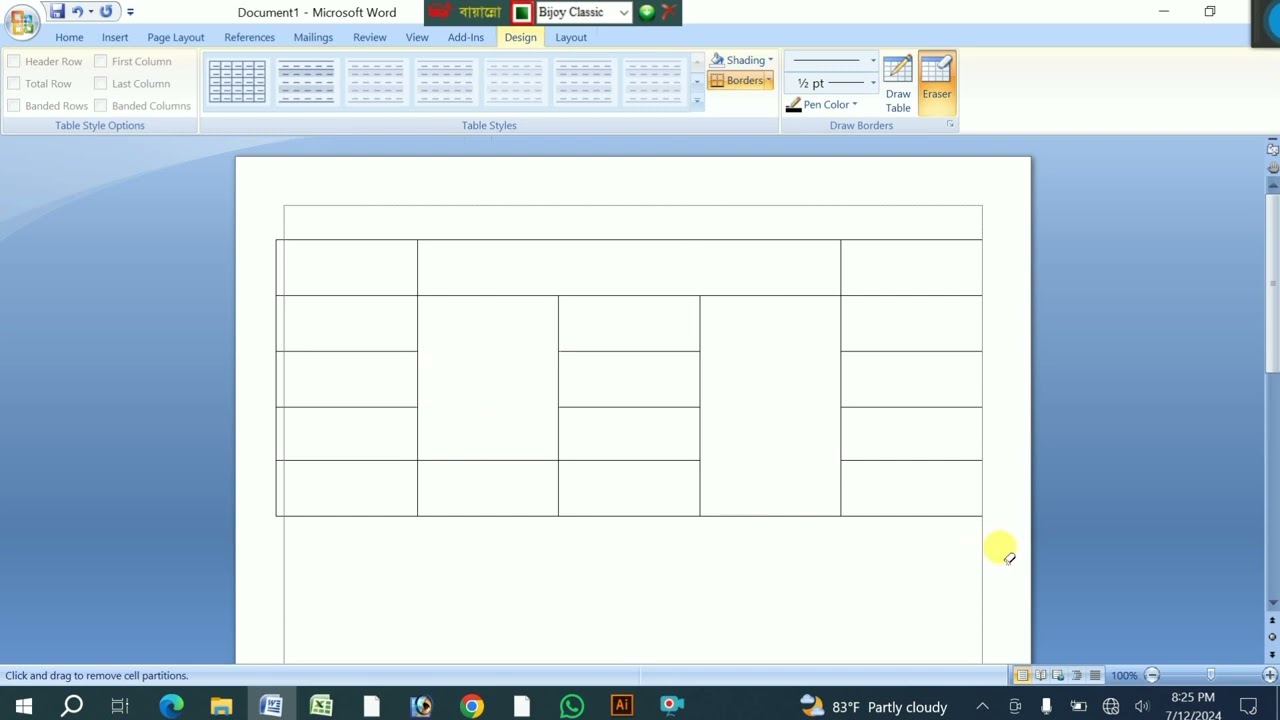Zoom in with the plus button

[x=1270, y=675]
